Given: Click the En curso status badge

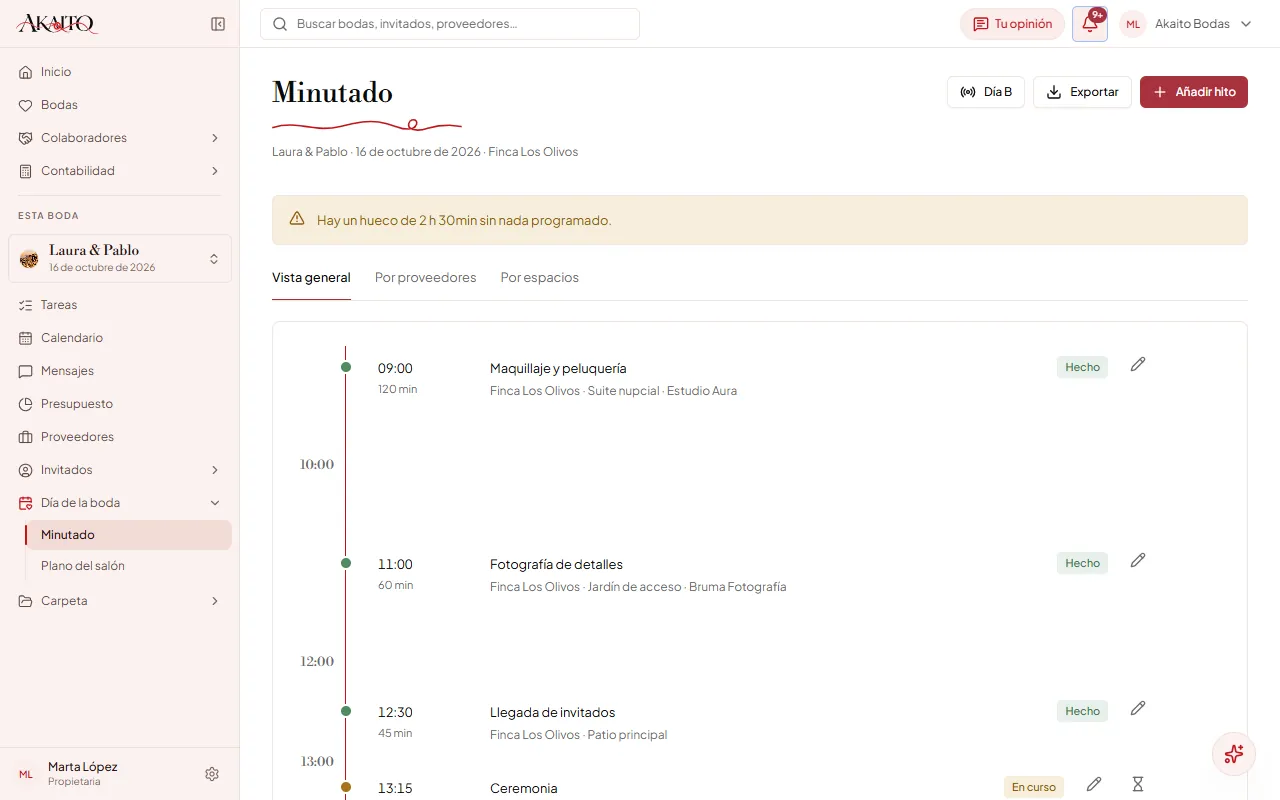Looking at the screenshot, I should tap(1034, 787).
